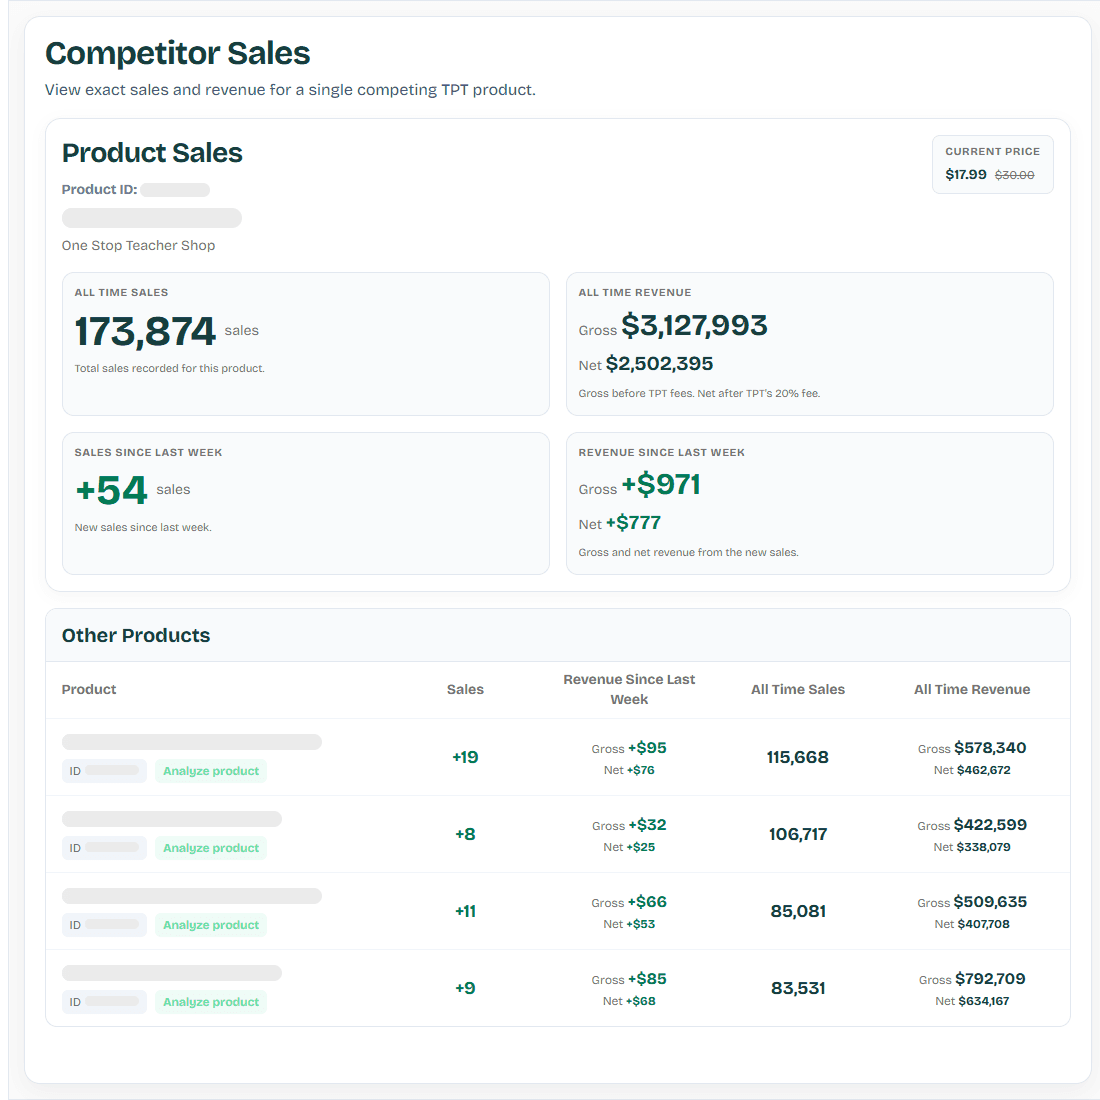Click the Net $338,079 value

click(972, 847)
